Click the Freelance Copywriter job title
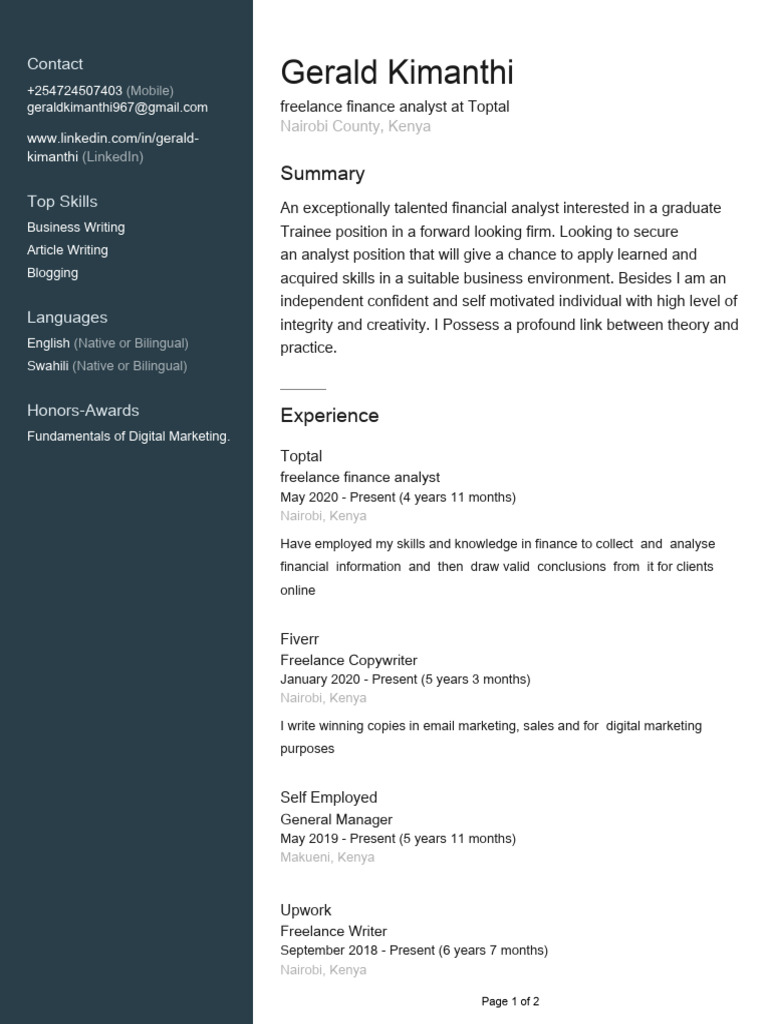Viewport: 768px width, 1024px height. [x=349, y=660]
